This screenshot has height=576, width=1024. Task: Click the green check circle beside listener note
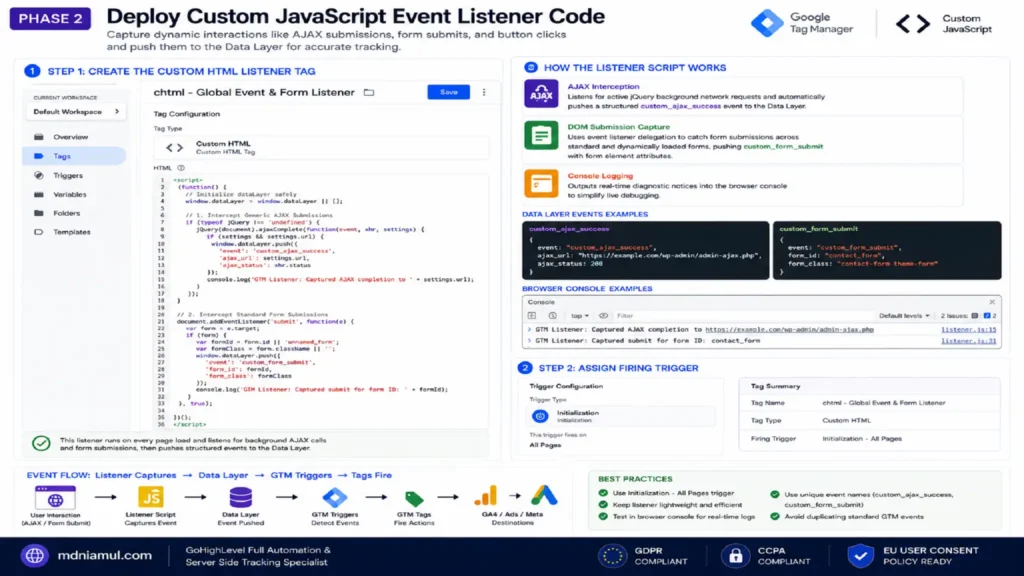[x=41, y=443]
